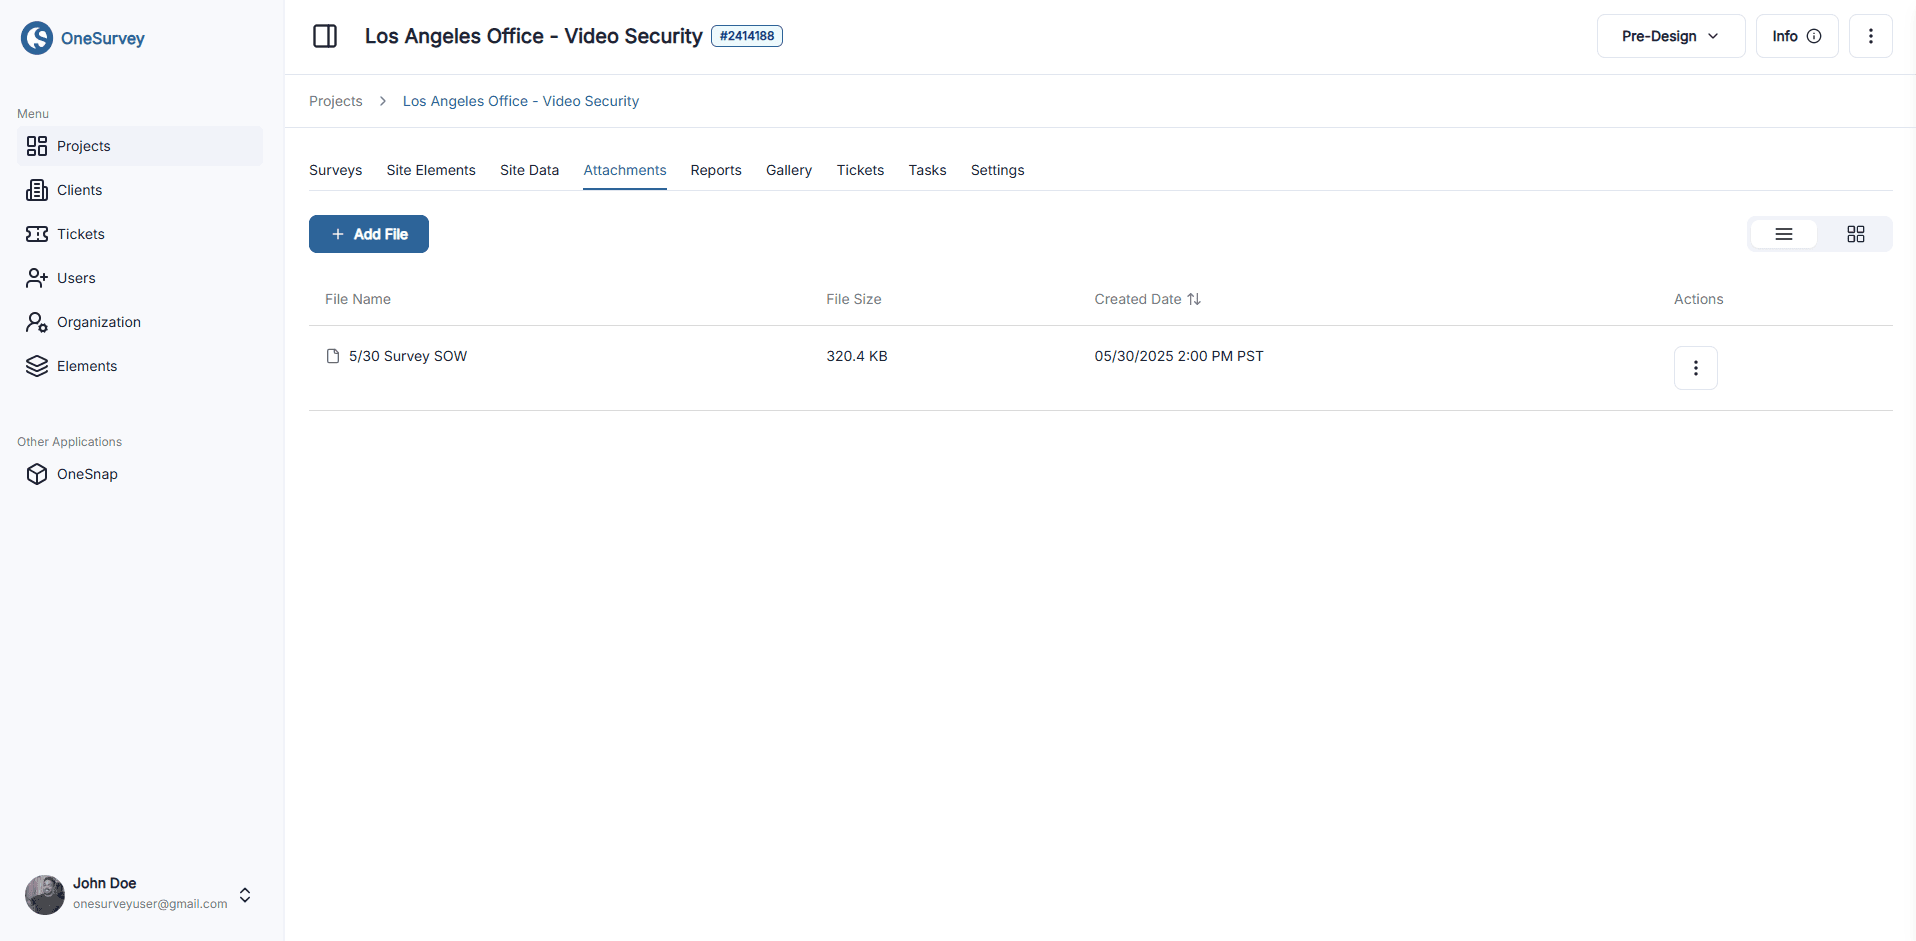1916x941 pixels.
Task: Navigate to Projects via the breadcrumb
Action: (x=336, y=101)
